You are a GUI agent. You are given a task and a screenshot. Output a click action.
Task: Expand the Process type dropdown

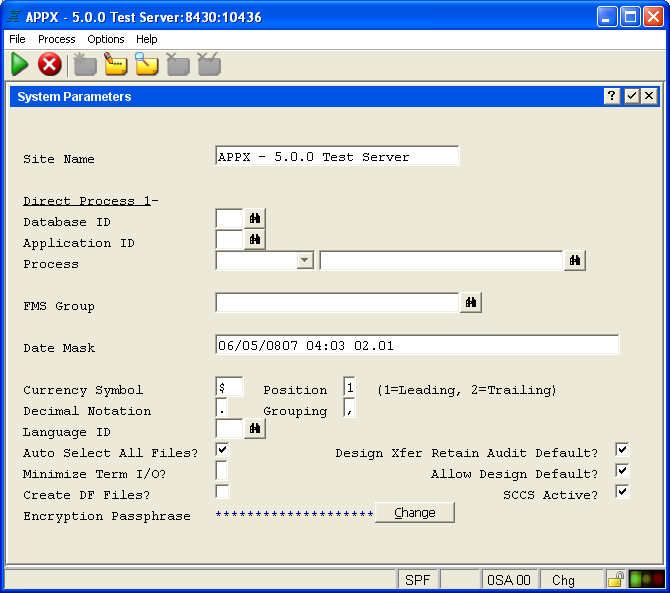[x=305, y=260]
